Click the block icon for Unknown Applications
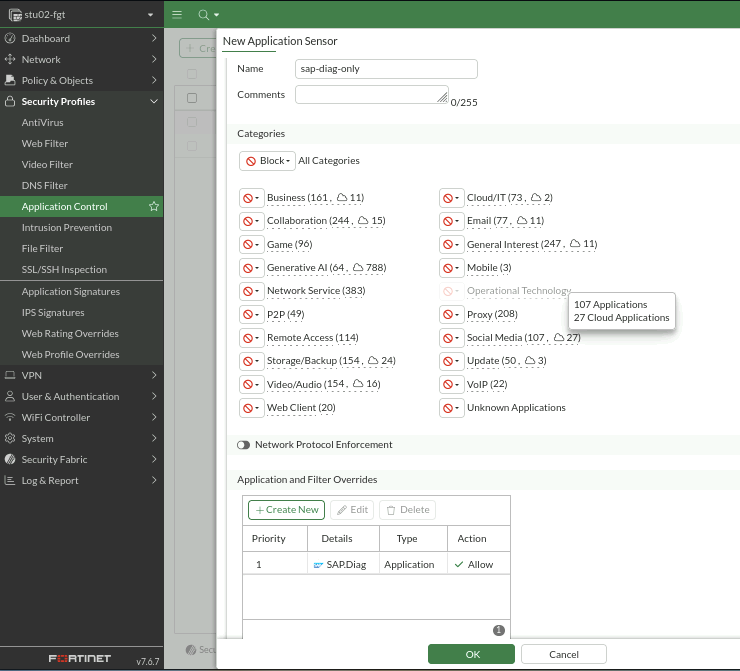Image resolution: width=740 pixels, height=671 pixels. click(451, 408)
